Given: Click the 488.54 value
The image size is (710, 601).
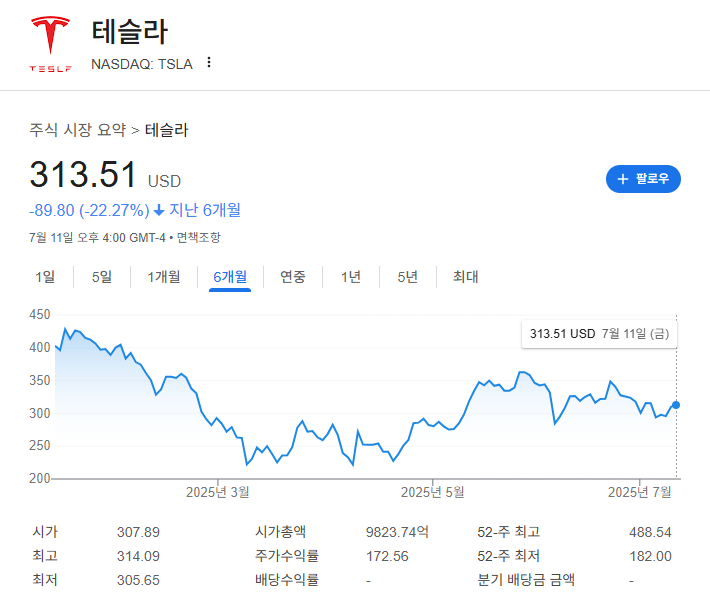Looking at the screenshot, I should (650, 532).
